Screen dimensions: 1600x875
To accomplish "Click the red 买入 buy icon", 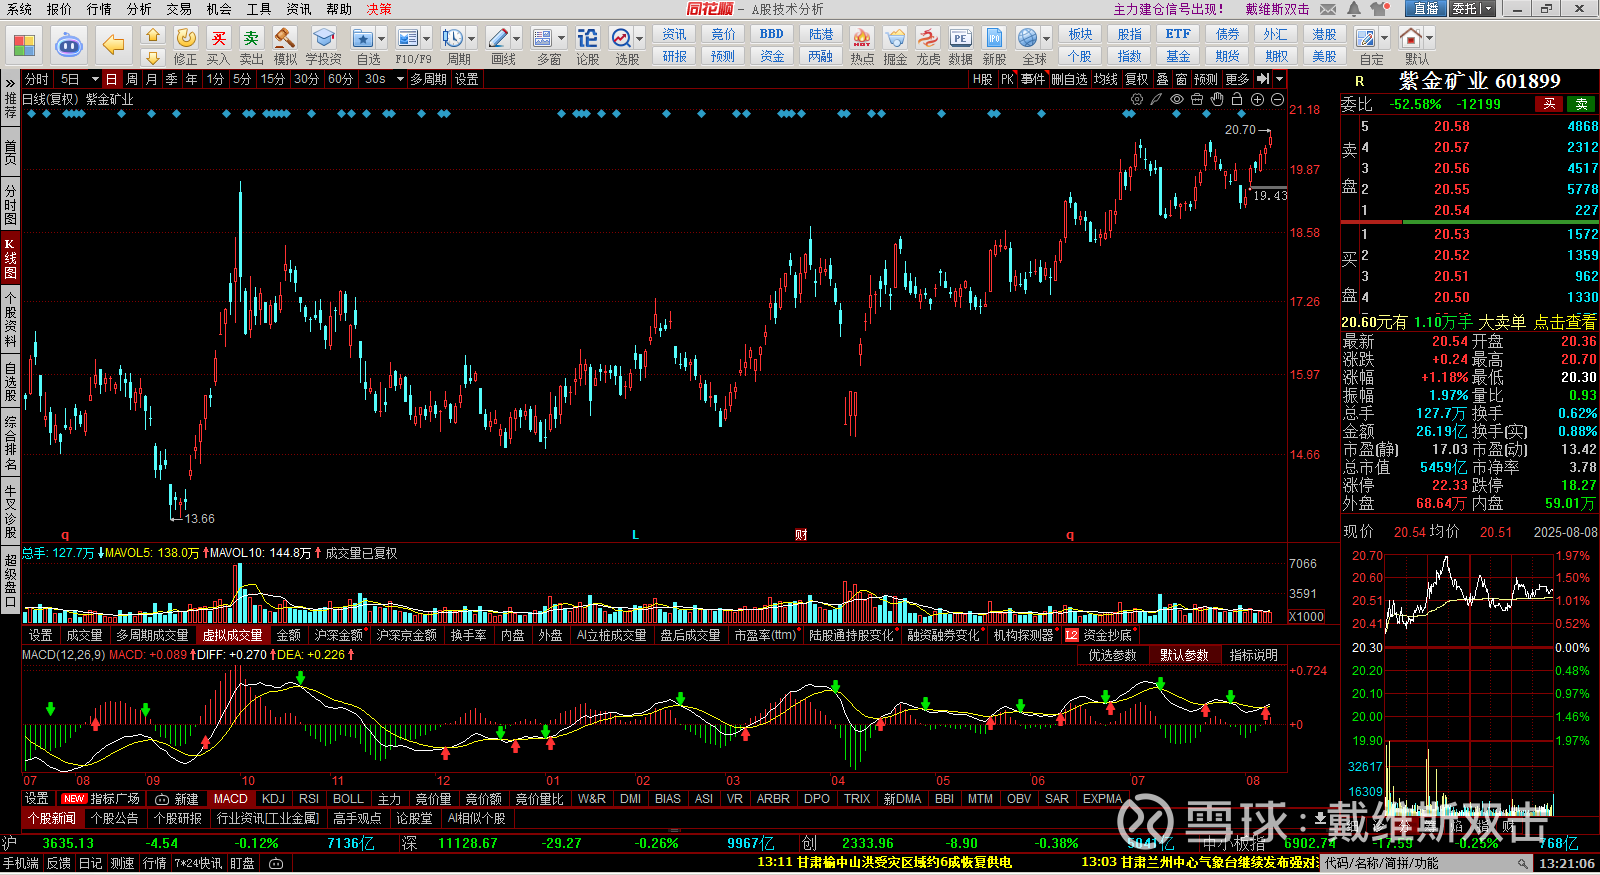I will pyautogui.click(x=218, y=38).
